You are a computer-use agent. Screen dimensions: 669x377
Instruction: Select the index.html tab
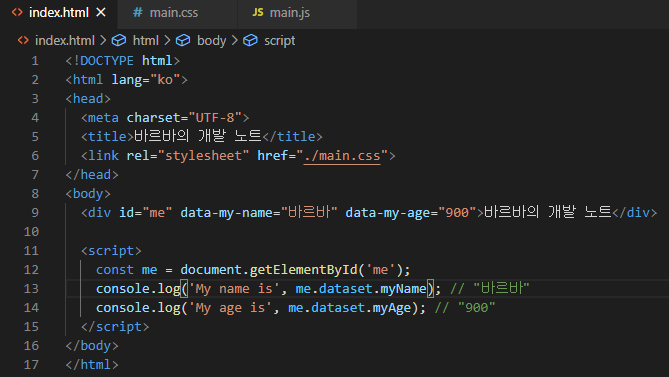click(x=59, y=13)
